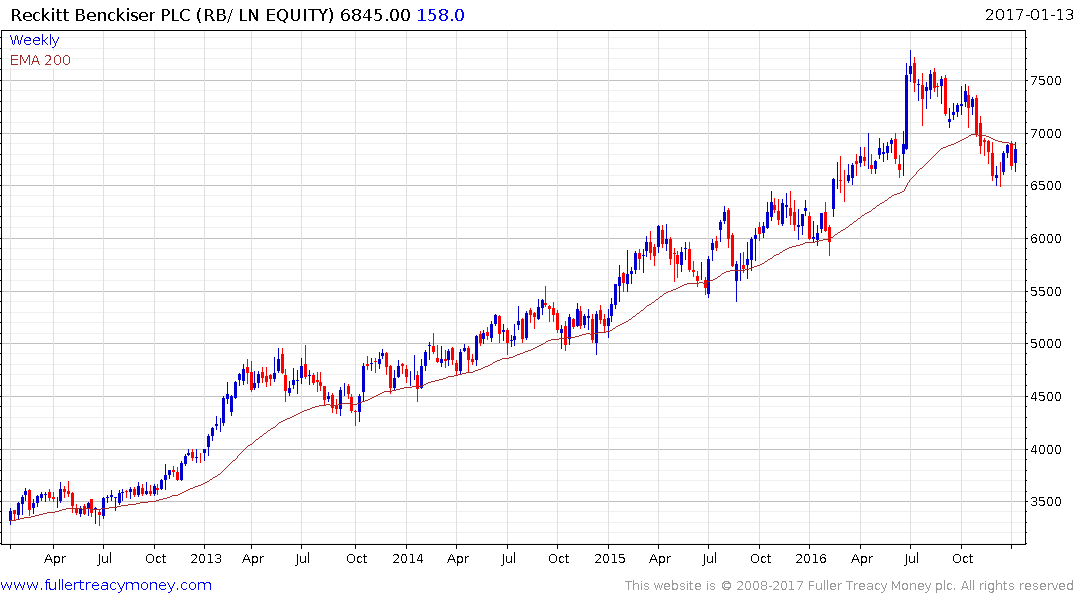Click the EMA 200 legend label
1075x600 pixels.
tap(40, 60)
